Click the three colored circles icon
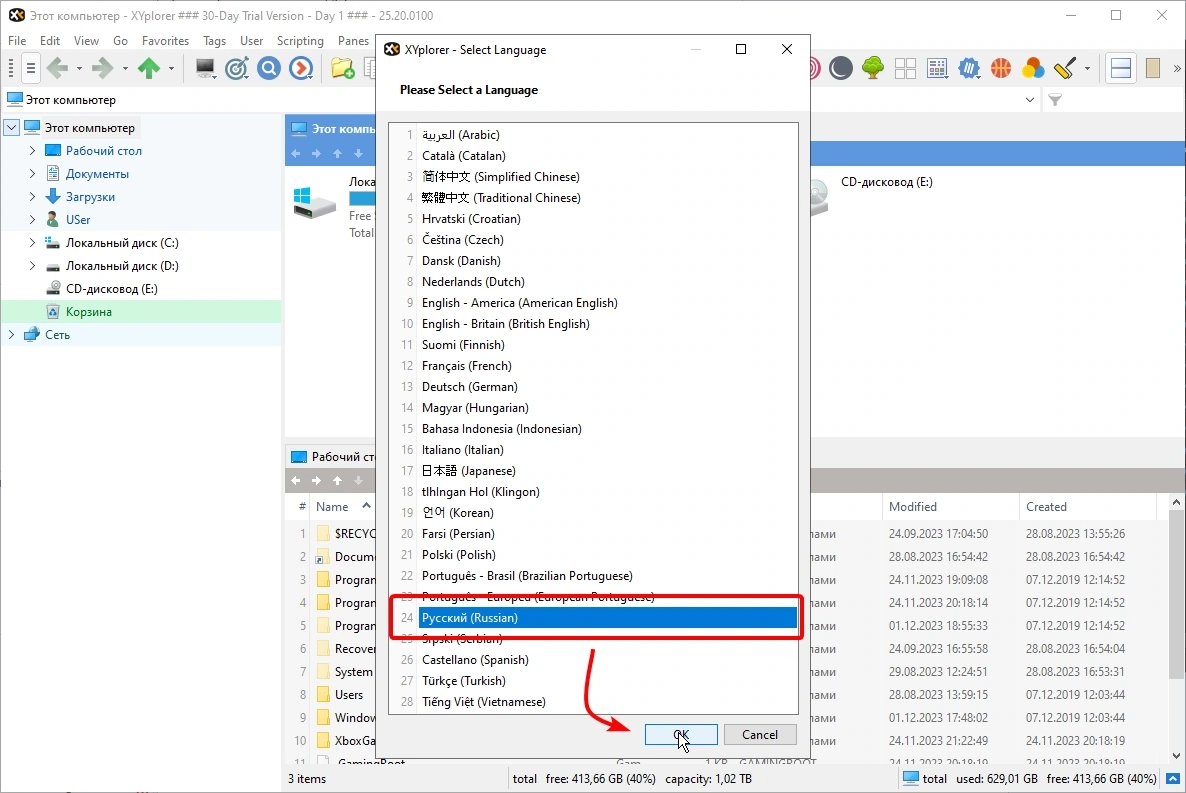This screenshot has width=1186, height=793. (x=1032, y=68)
